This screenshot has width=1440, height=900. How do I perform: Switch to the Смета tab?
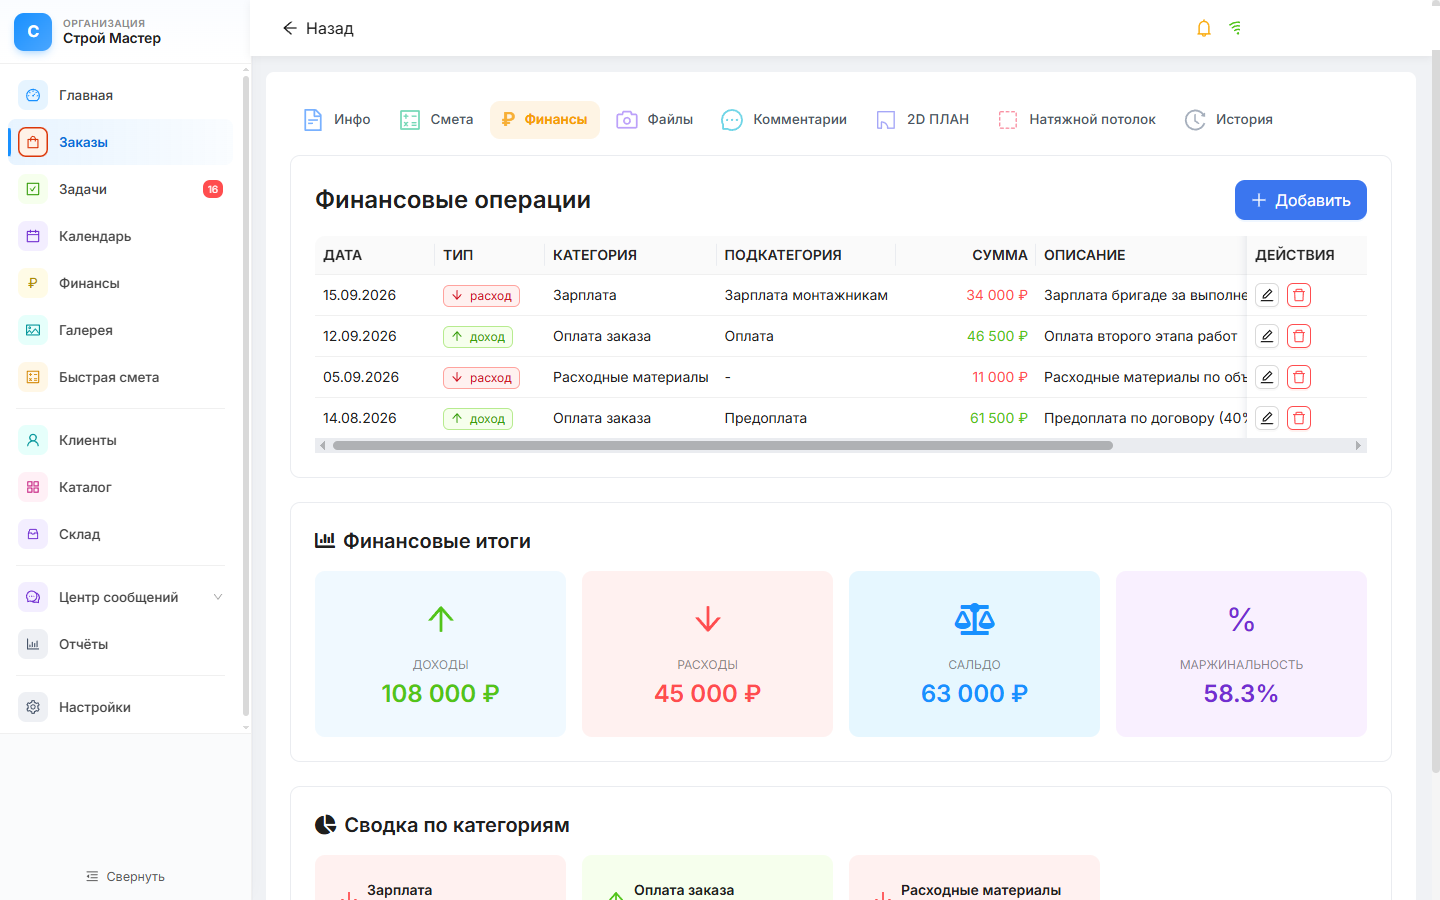coord(437,119)
